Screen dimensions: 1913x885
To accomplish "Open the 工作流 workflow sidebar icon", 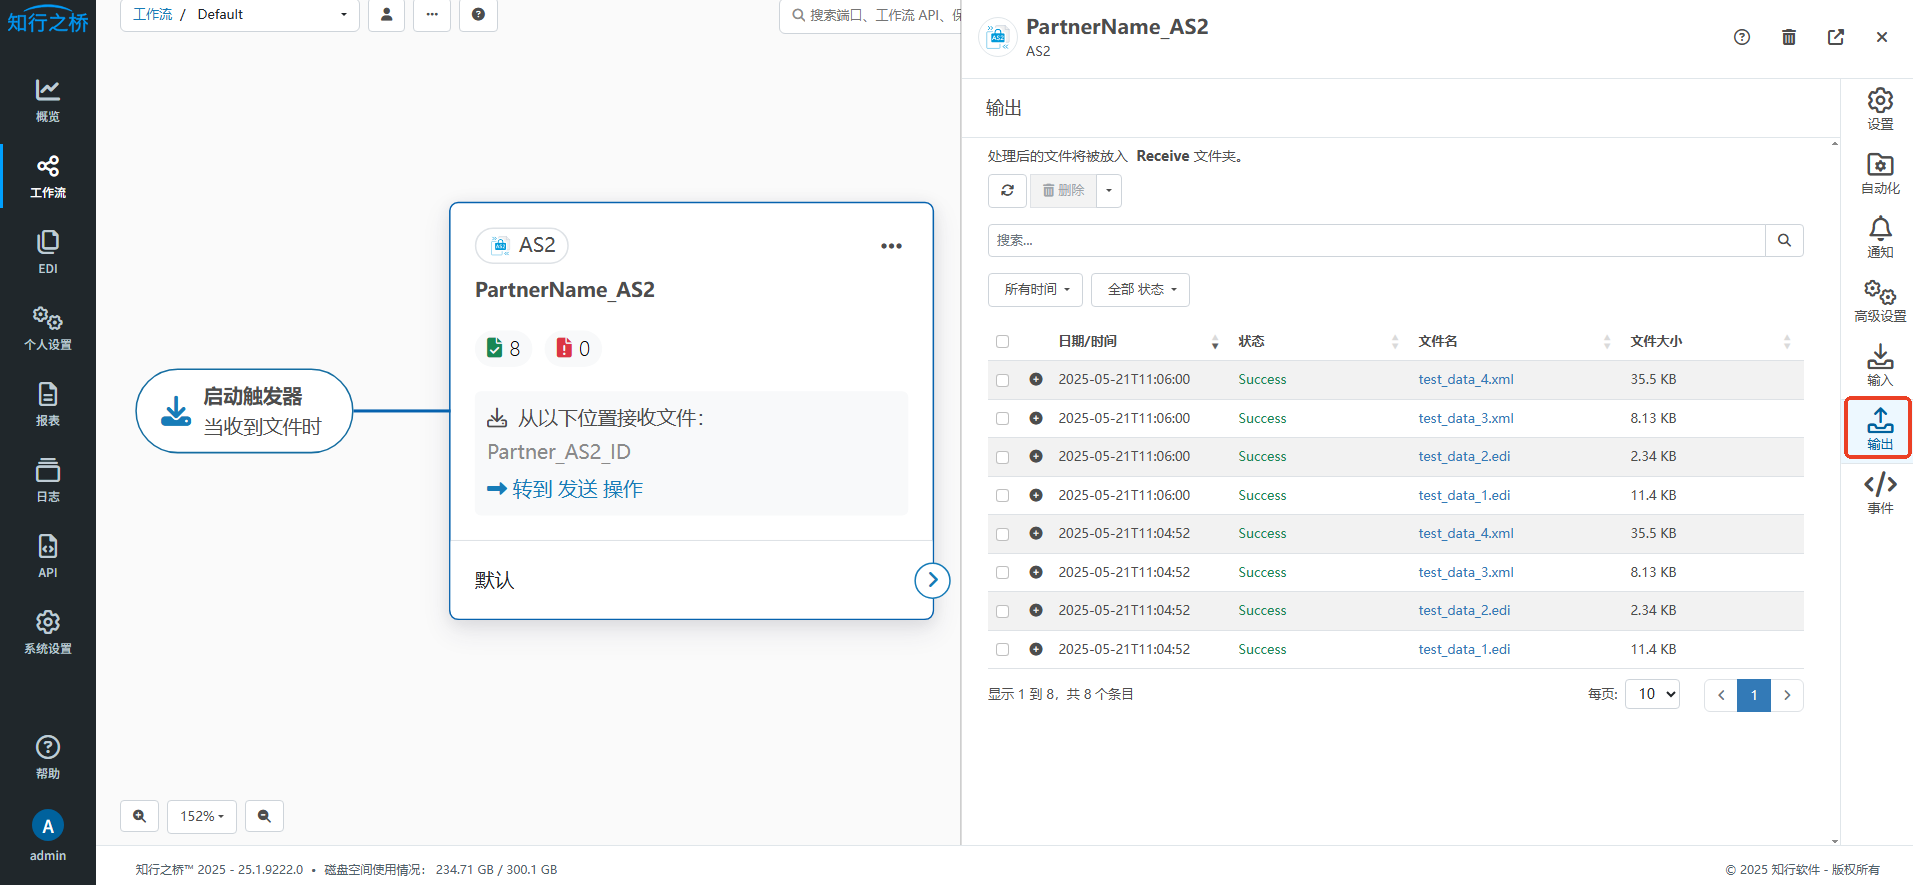I will 47,176.
